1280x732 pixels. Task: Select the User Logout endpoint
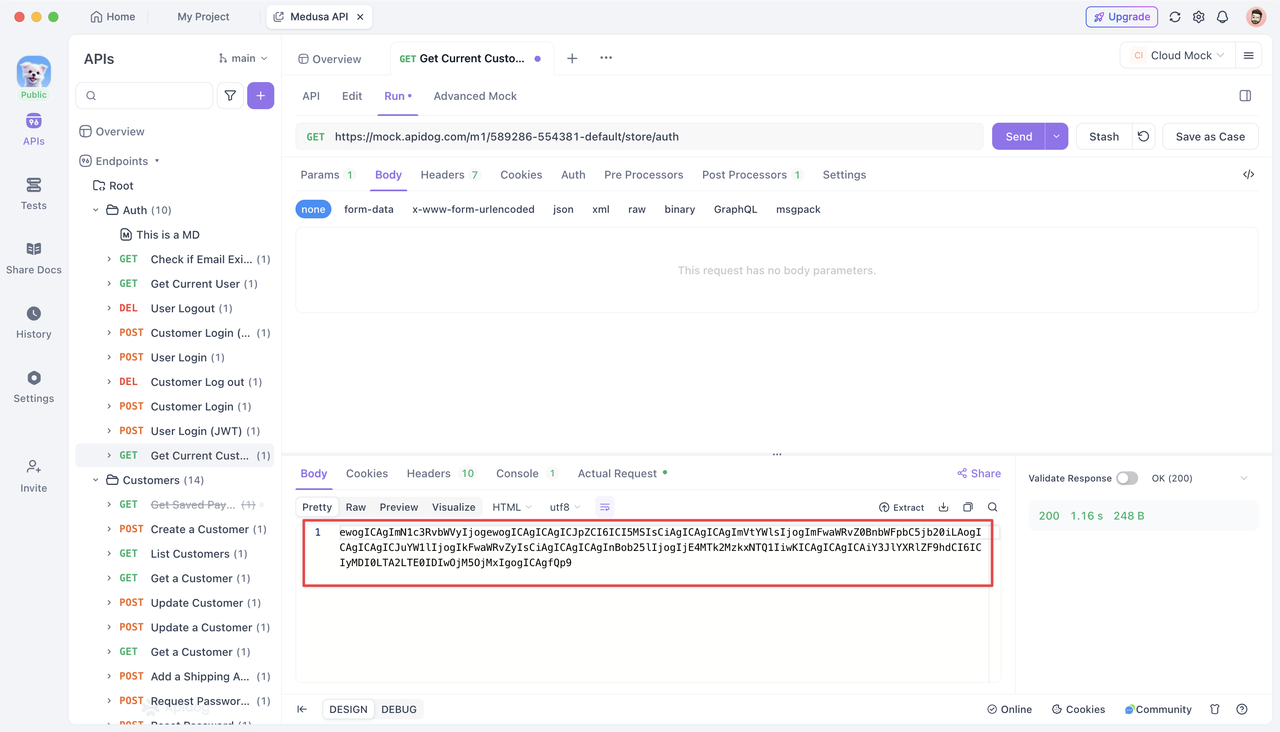click(x=176, y=308)
